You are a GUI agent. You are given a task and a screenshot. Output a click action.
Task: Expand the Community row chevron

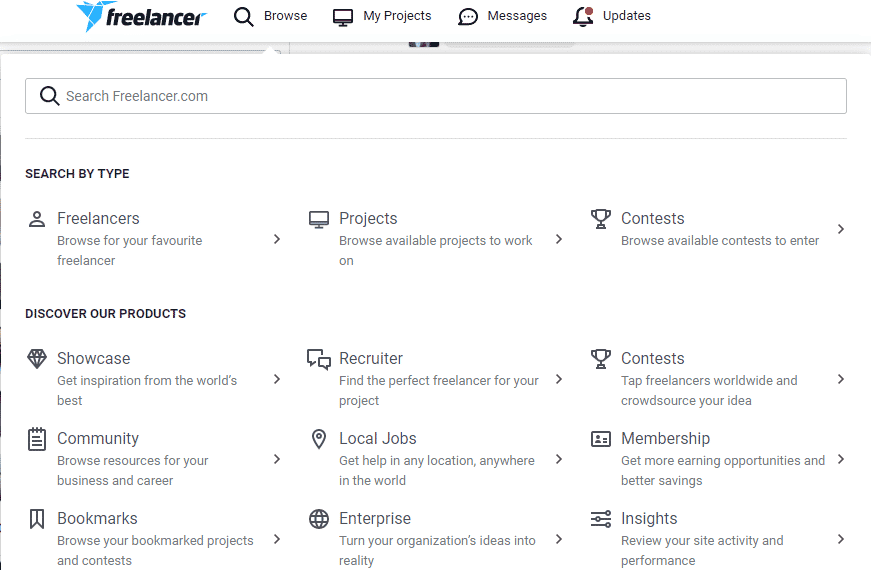277,459
